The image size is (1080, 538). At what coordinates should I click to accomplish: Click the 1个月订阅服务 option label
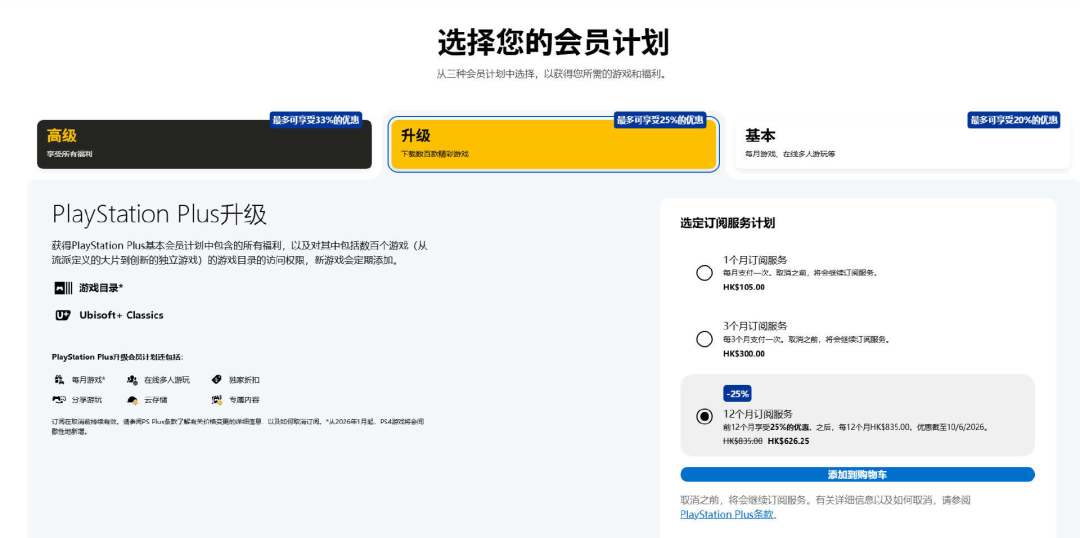coord(755,260)
